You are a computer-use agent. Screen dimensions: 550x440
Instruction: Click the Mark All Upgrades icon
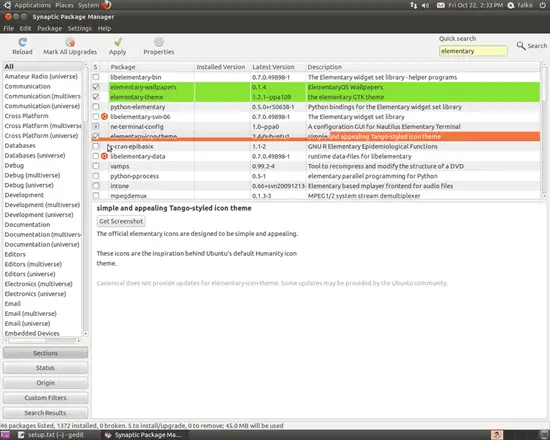(70, 42)
